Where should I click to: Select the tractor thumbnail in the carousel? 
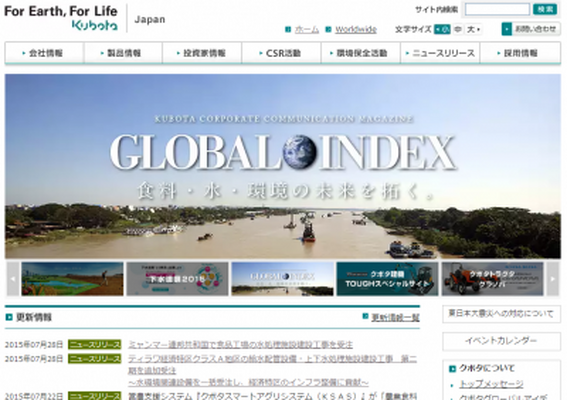pyautogui.click(x=492, y=279)
